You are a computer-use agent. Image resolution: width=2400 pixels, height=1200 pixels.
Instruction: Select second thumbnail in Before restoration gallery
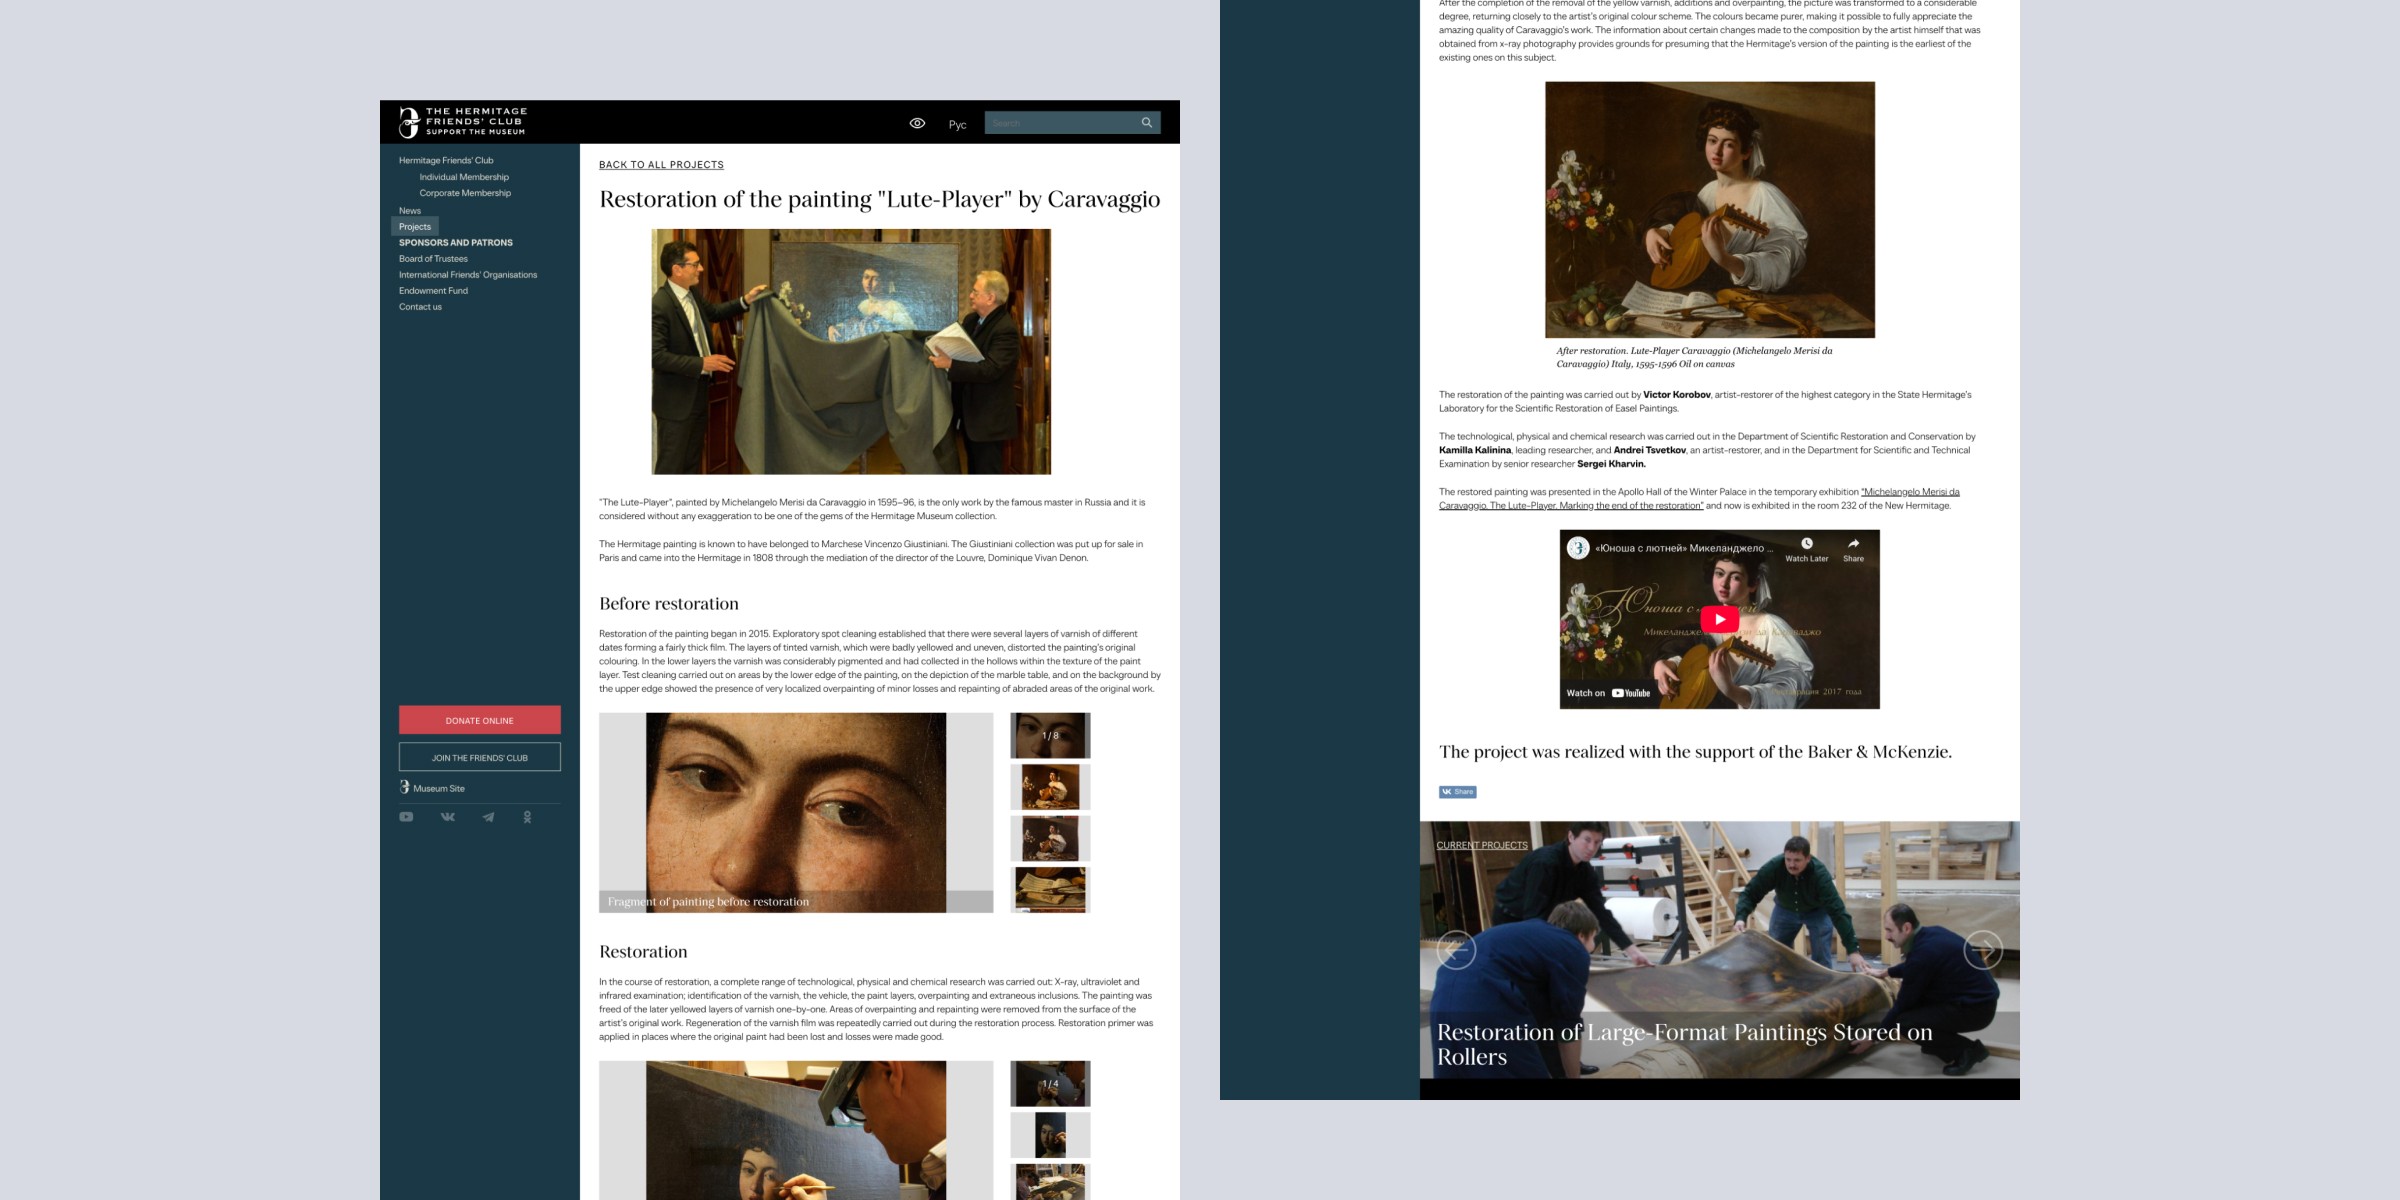[x=1050, y=787]
